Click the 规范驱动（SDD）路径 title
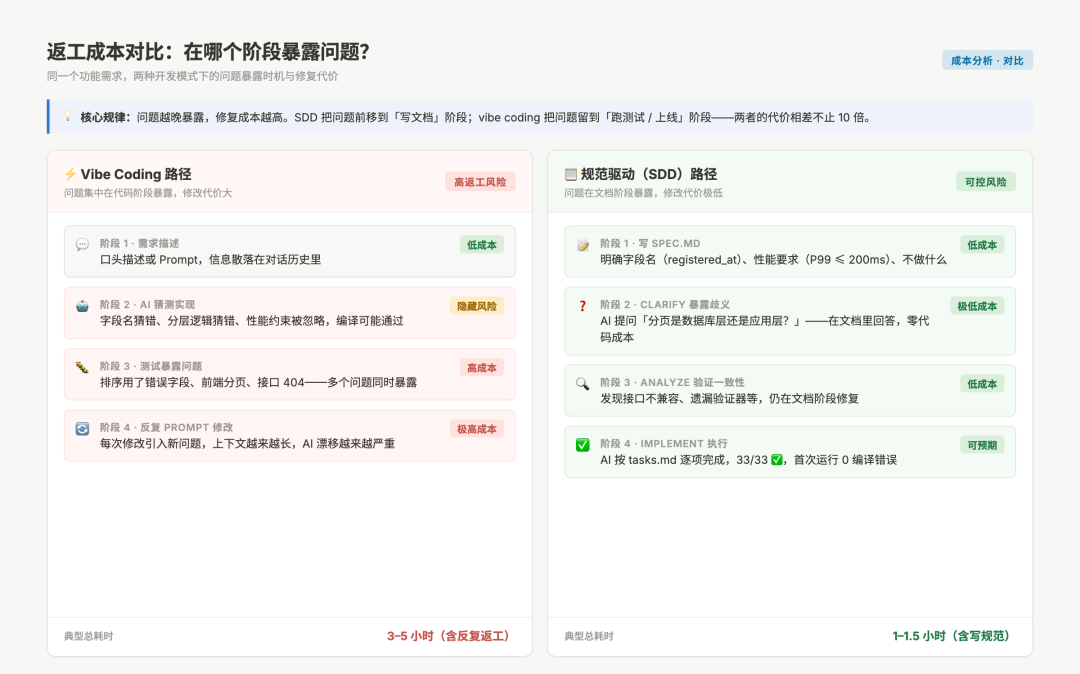 [649, 174]
